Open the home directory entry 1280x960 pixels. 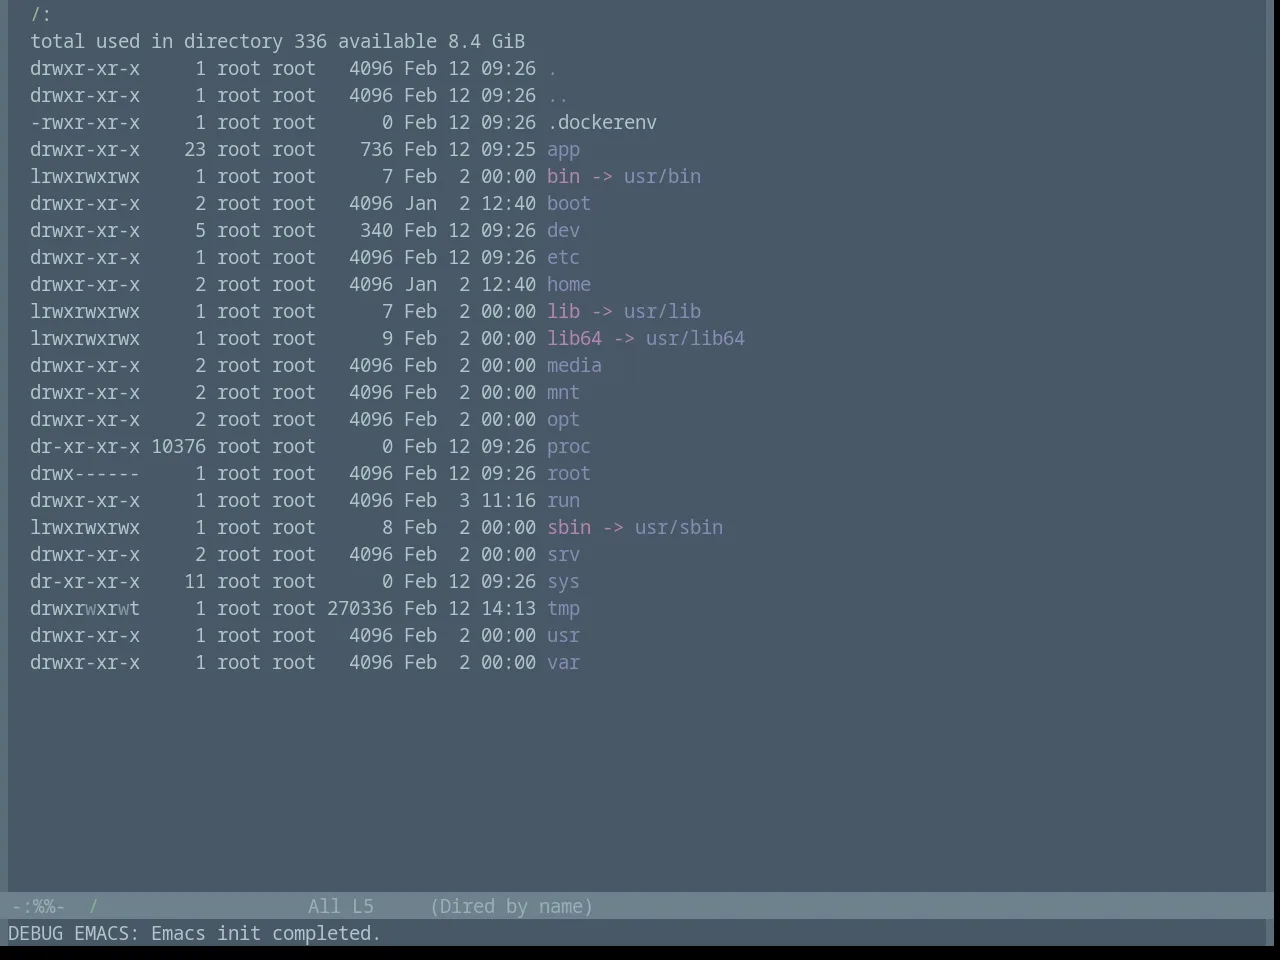569,285
